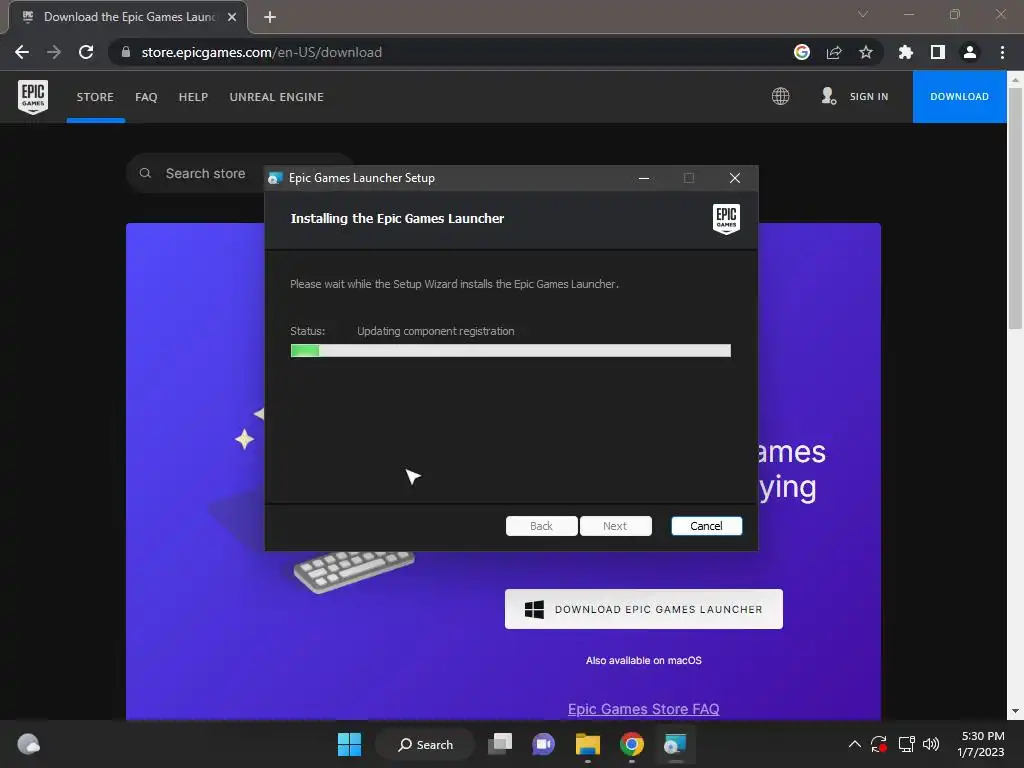
Task: Toggle the Chrome side panel icon
Action: 938,52
